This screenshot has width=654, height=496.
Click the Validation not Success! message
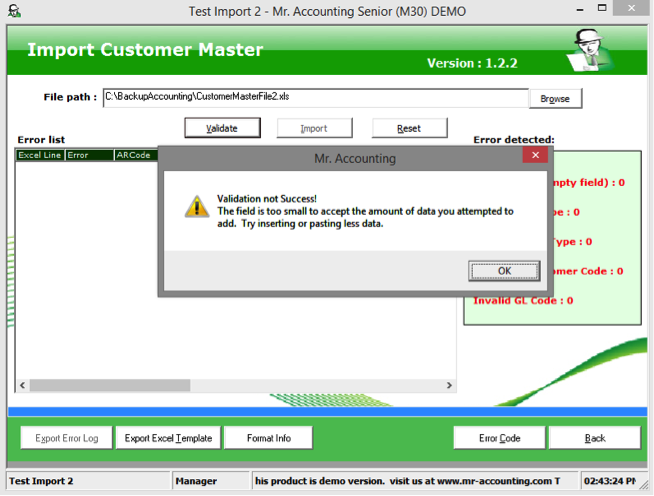click(267, 199)
